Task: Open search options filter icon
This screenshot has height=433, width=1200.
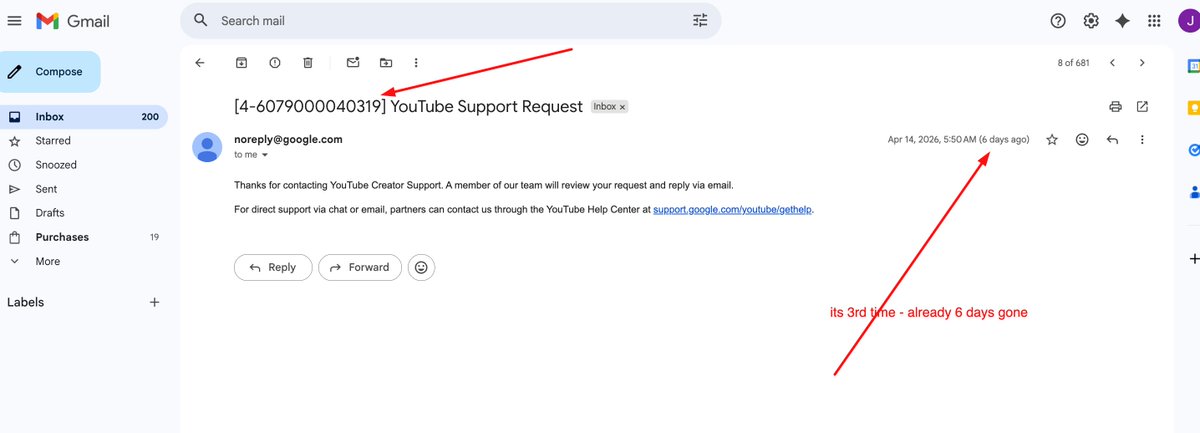Action: pyautogui.click(x=700, y=20)
